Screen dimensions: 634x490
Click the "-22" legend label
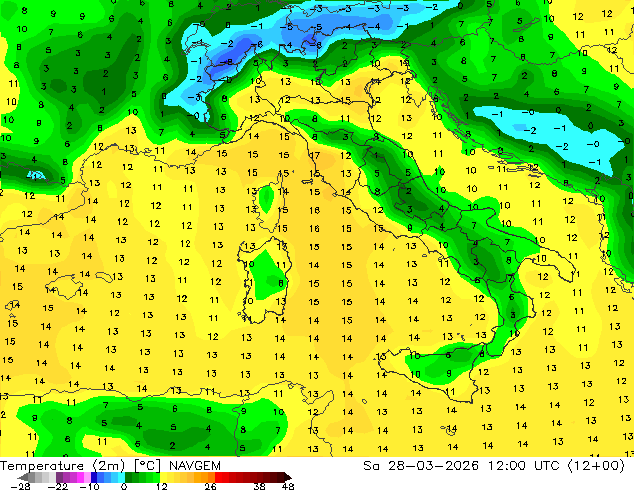57,486
